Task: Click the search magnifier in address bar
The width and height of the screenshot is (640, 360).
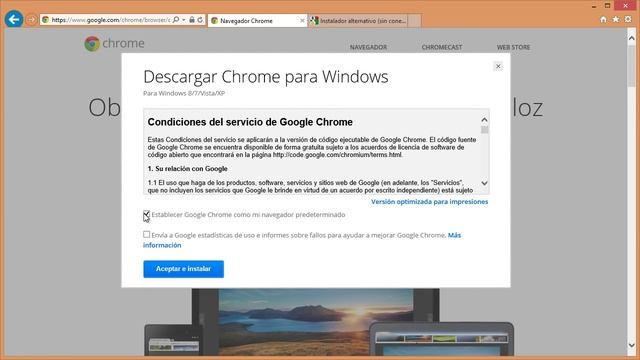Action: (176, 20)
